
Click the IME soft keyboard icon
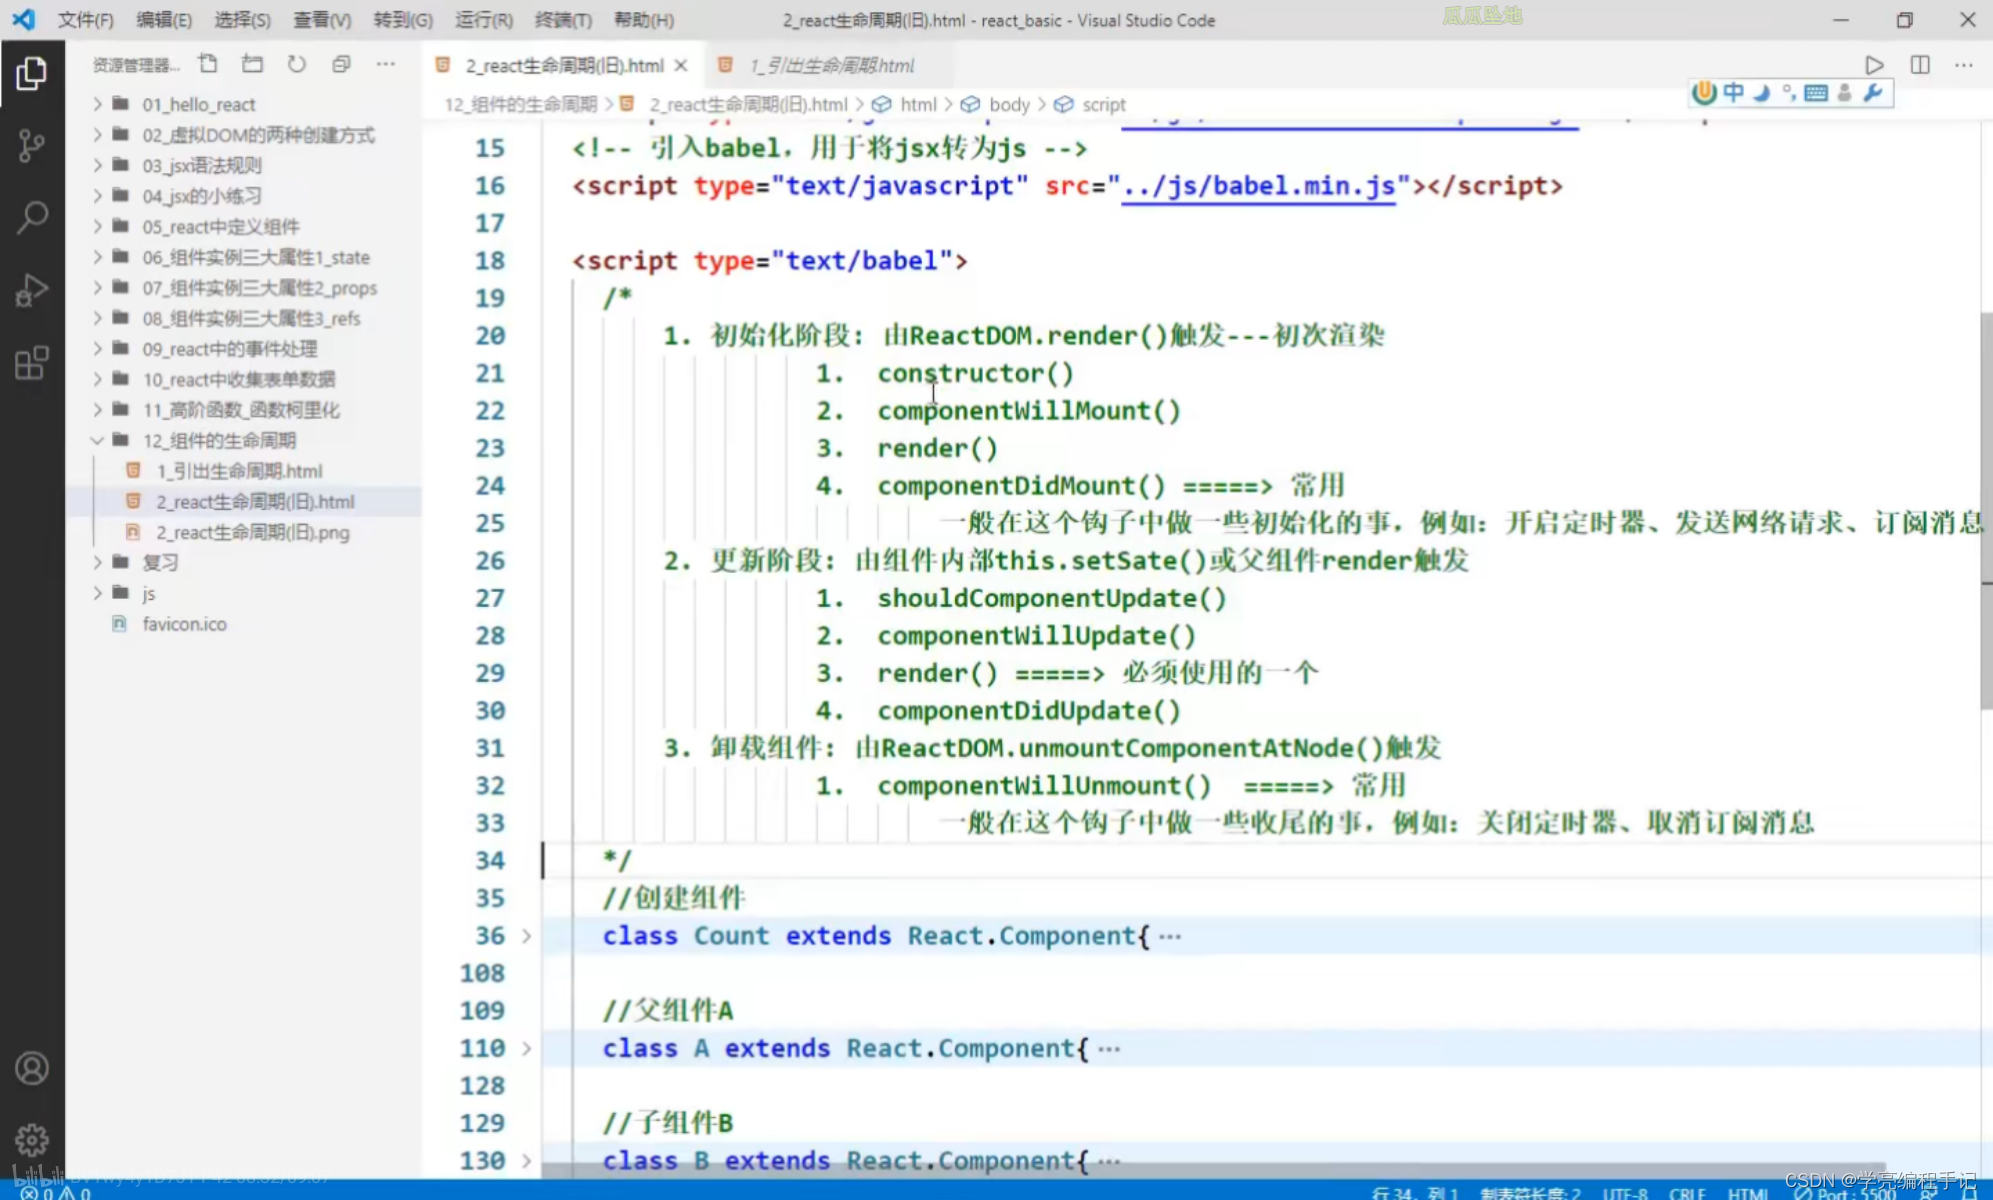[1816, 93]
